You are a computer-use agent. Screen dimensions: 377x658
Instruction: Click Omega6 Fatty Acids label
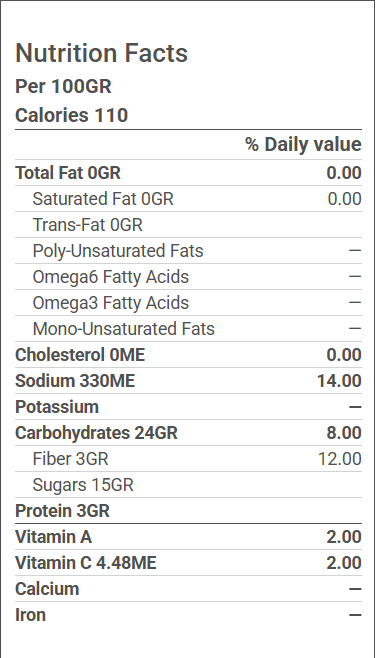[x=111, y=277]
